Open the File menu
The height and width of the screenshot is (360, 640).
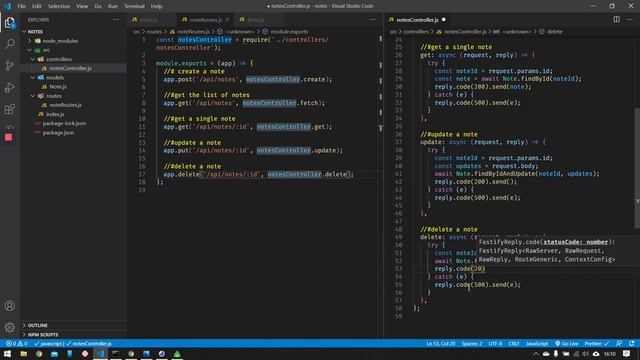click(x=22, y=6)
